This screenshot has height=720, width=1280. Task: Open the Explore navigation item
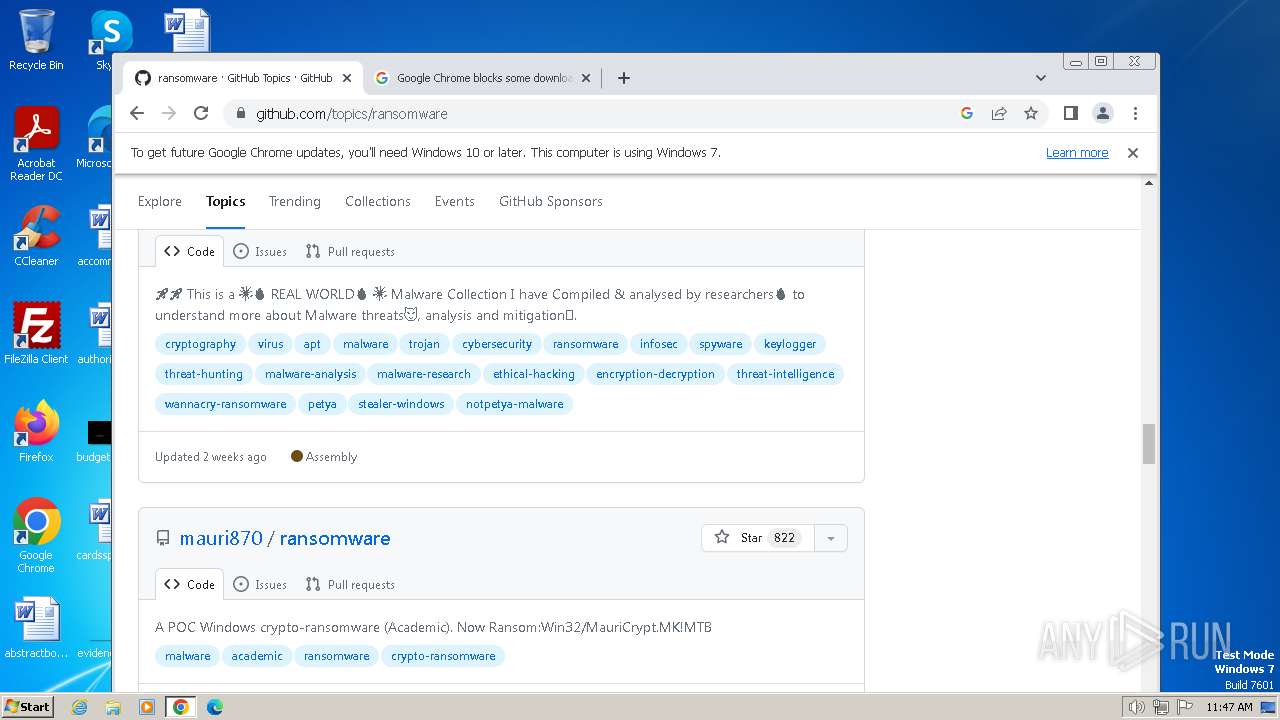pyautogui.click(x=160, y=202)
